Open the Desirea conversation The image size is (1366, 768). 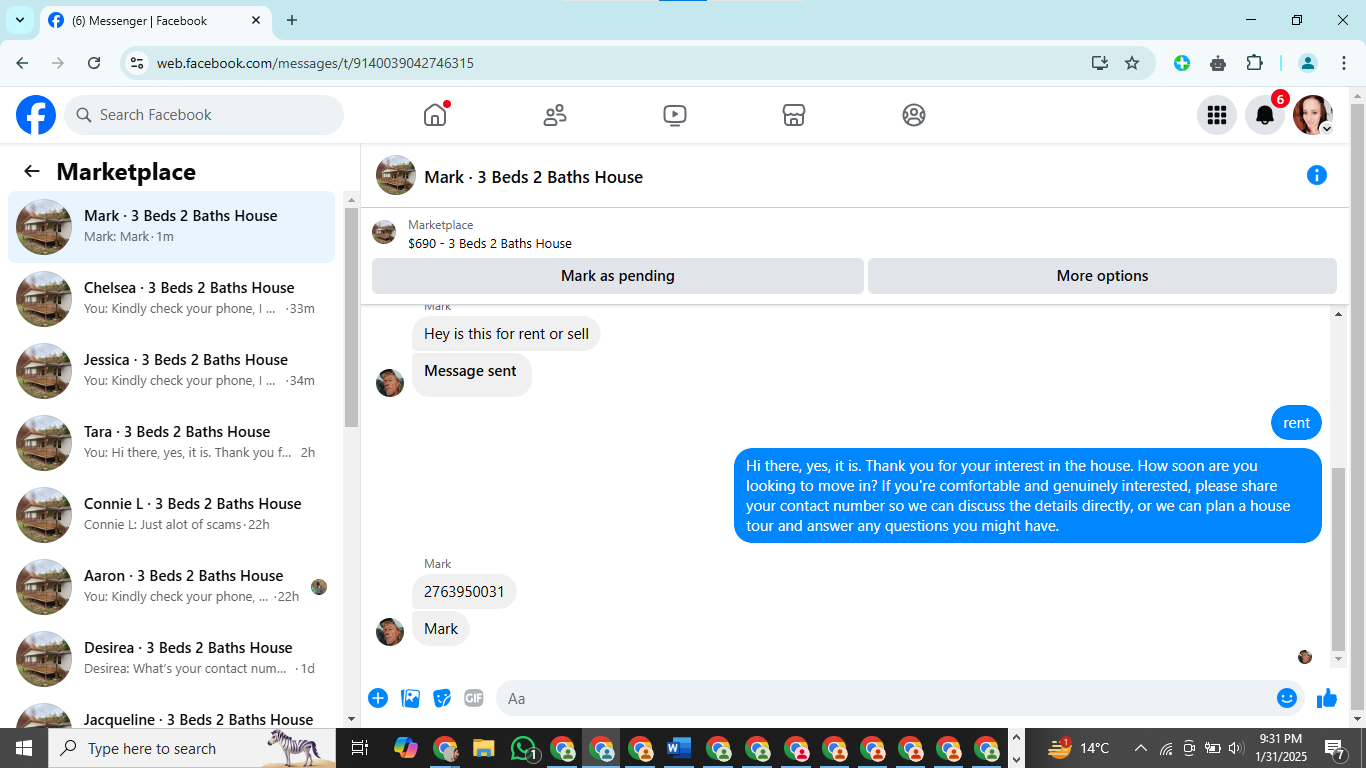[172, 659]
